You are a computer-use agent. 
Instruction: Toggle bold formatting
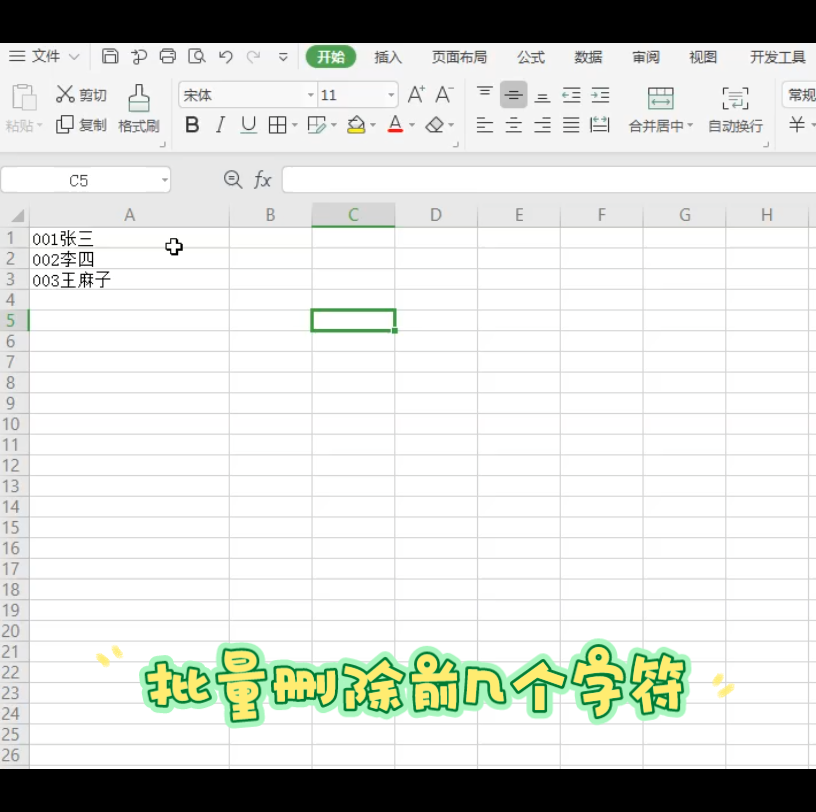192,124
